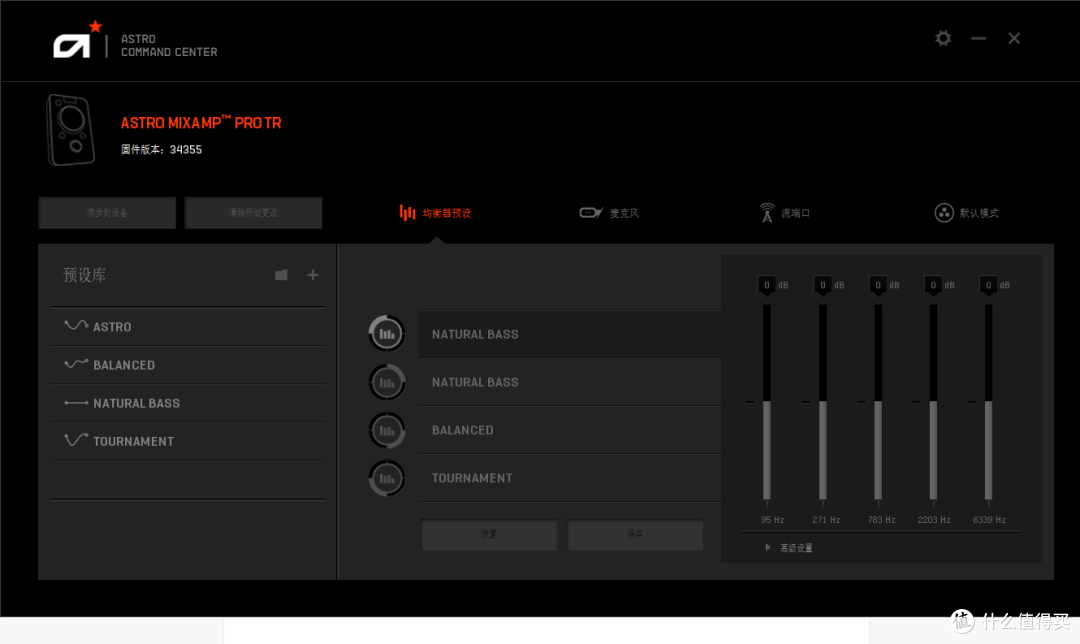Click the 6339 Hz band slider
Viewport: 1080px width, 644px height.
point(988,402)
